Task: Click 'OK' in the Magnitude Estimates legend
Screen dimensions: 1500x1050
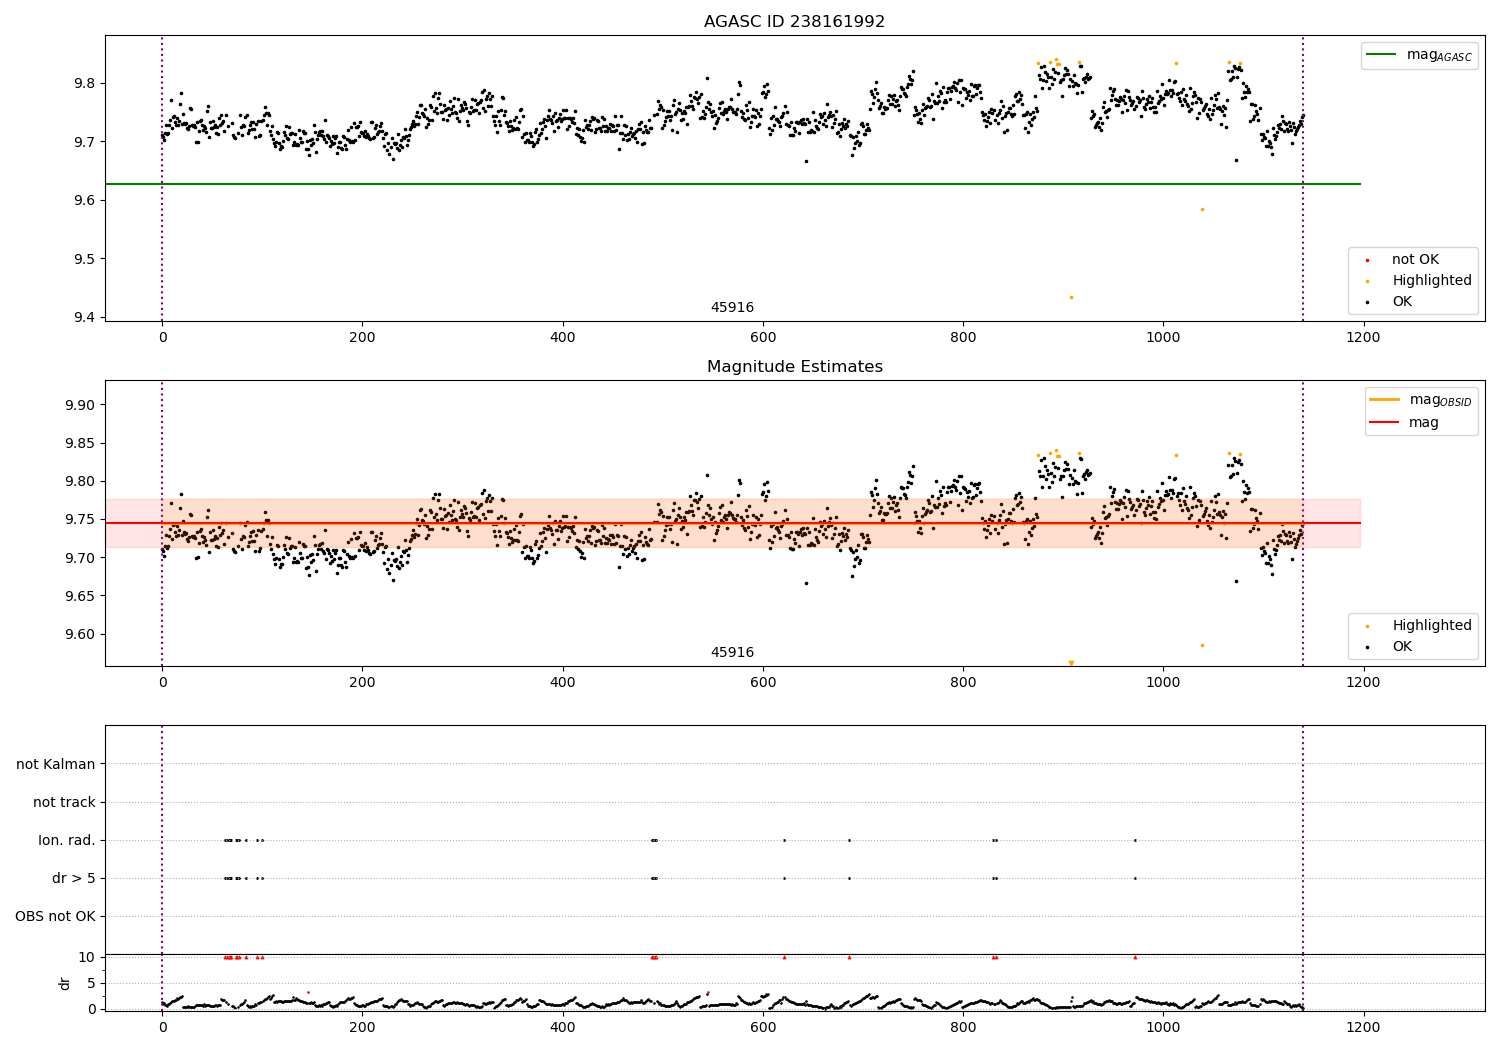Action: [1402, 647]
